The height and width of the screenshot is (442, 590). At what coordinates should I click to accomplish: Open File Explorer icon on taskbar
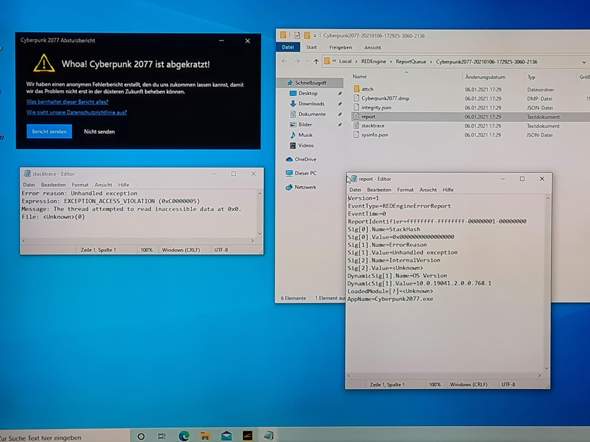point(205,436)
